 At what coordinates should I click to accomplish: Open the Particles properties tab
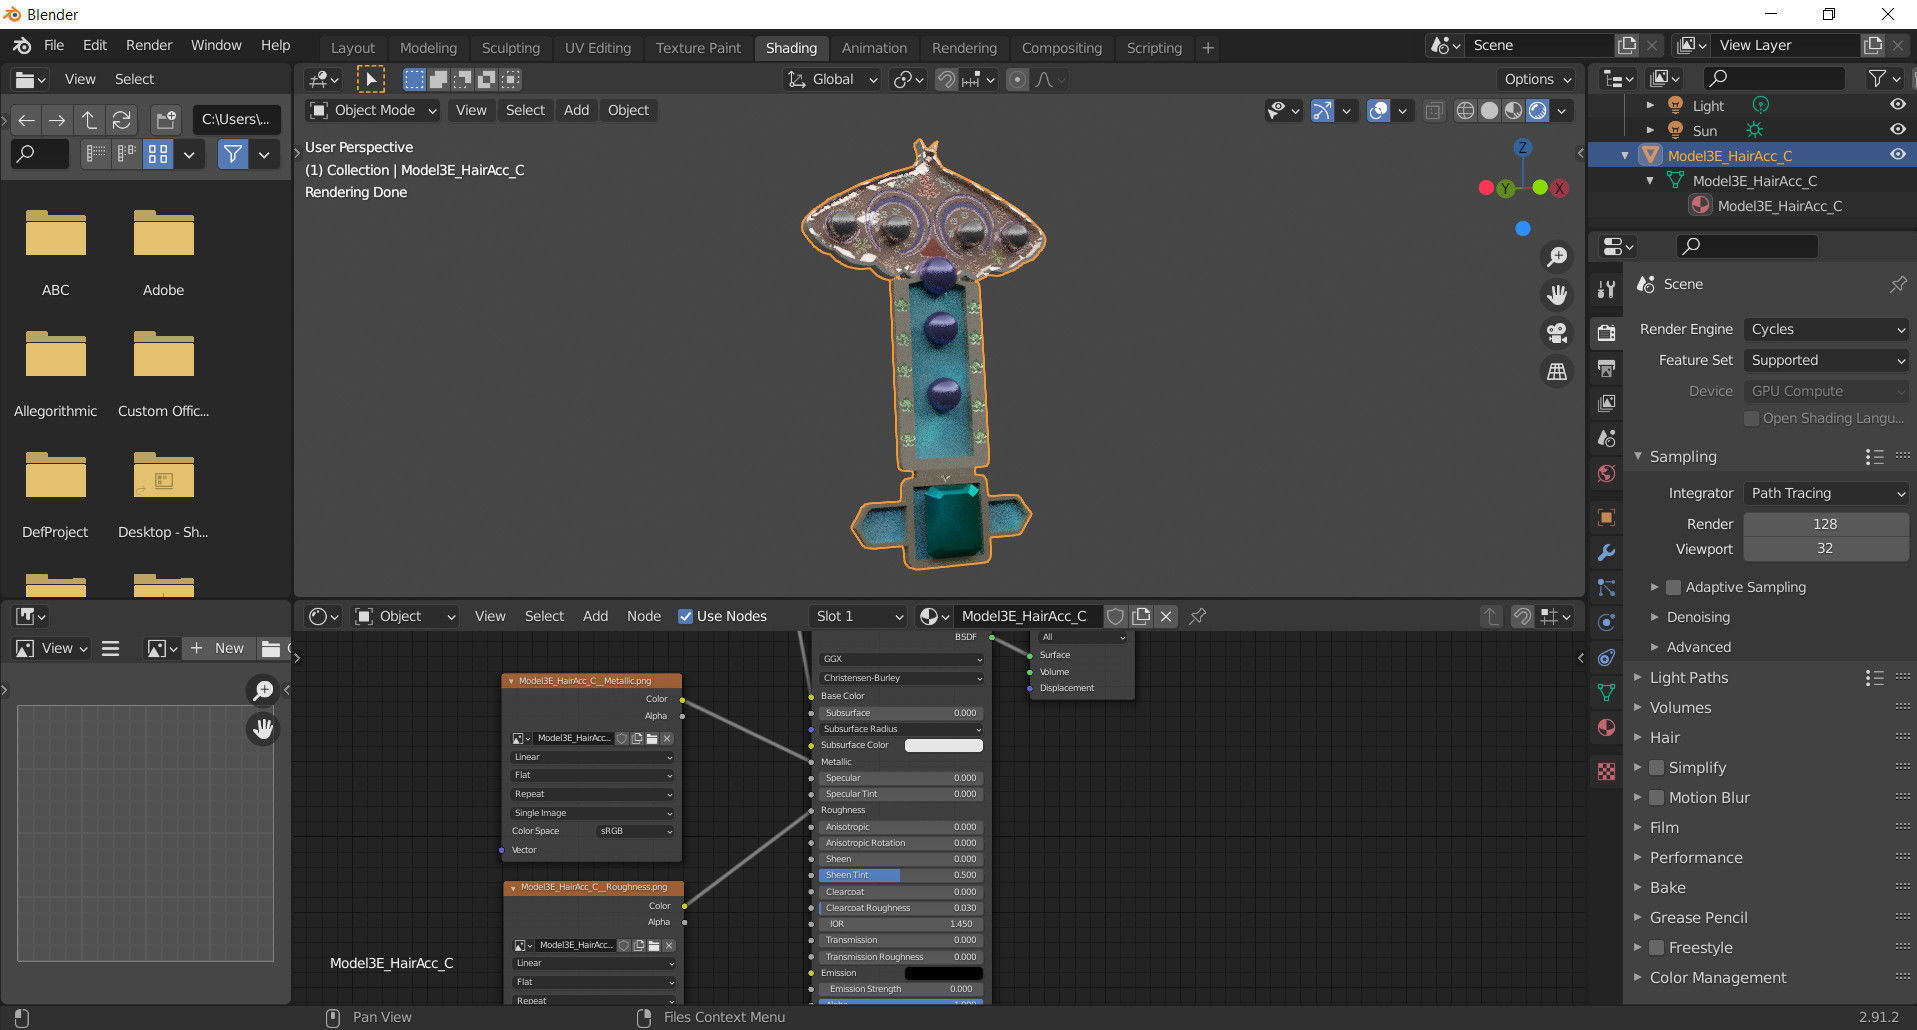coord(1606,587)
